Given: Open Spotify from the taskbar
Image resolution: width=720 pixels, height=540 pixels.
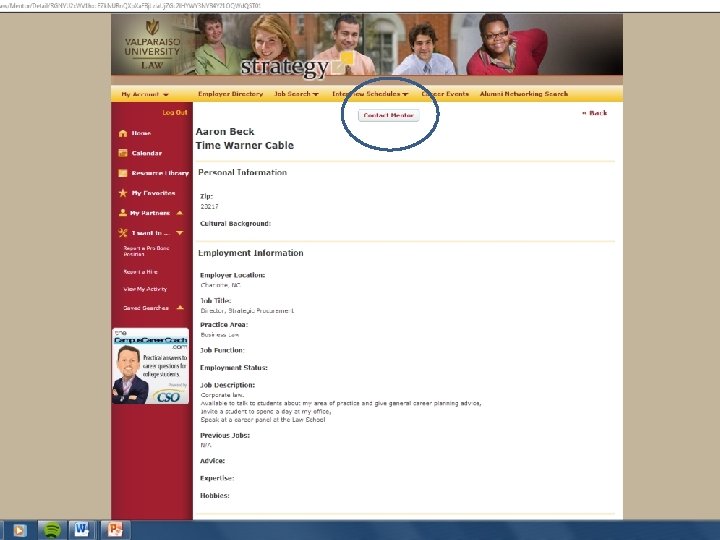Looking at the screenshot, I should point(52,530).
